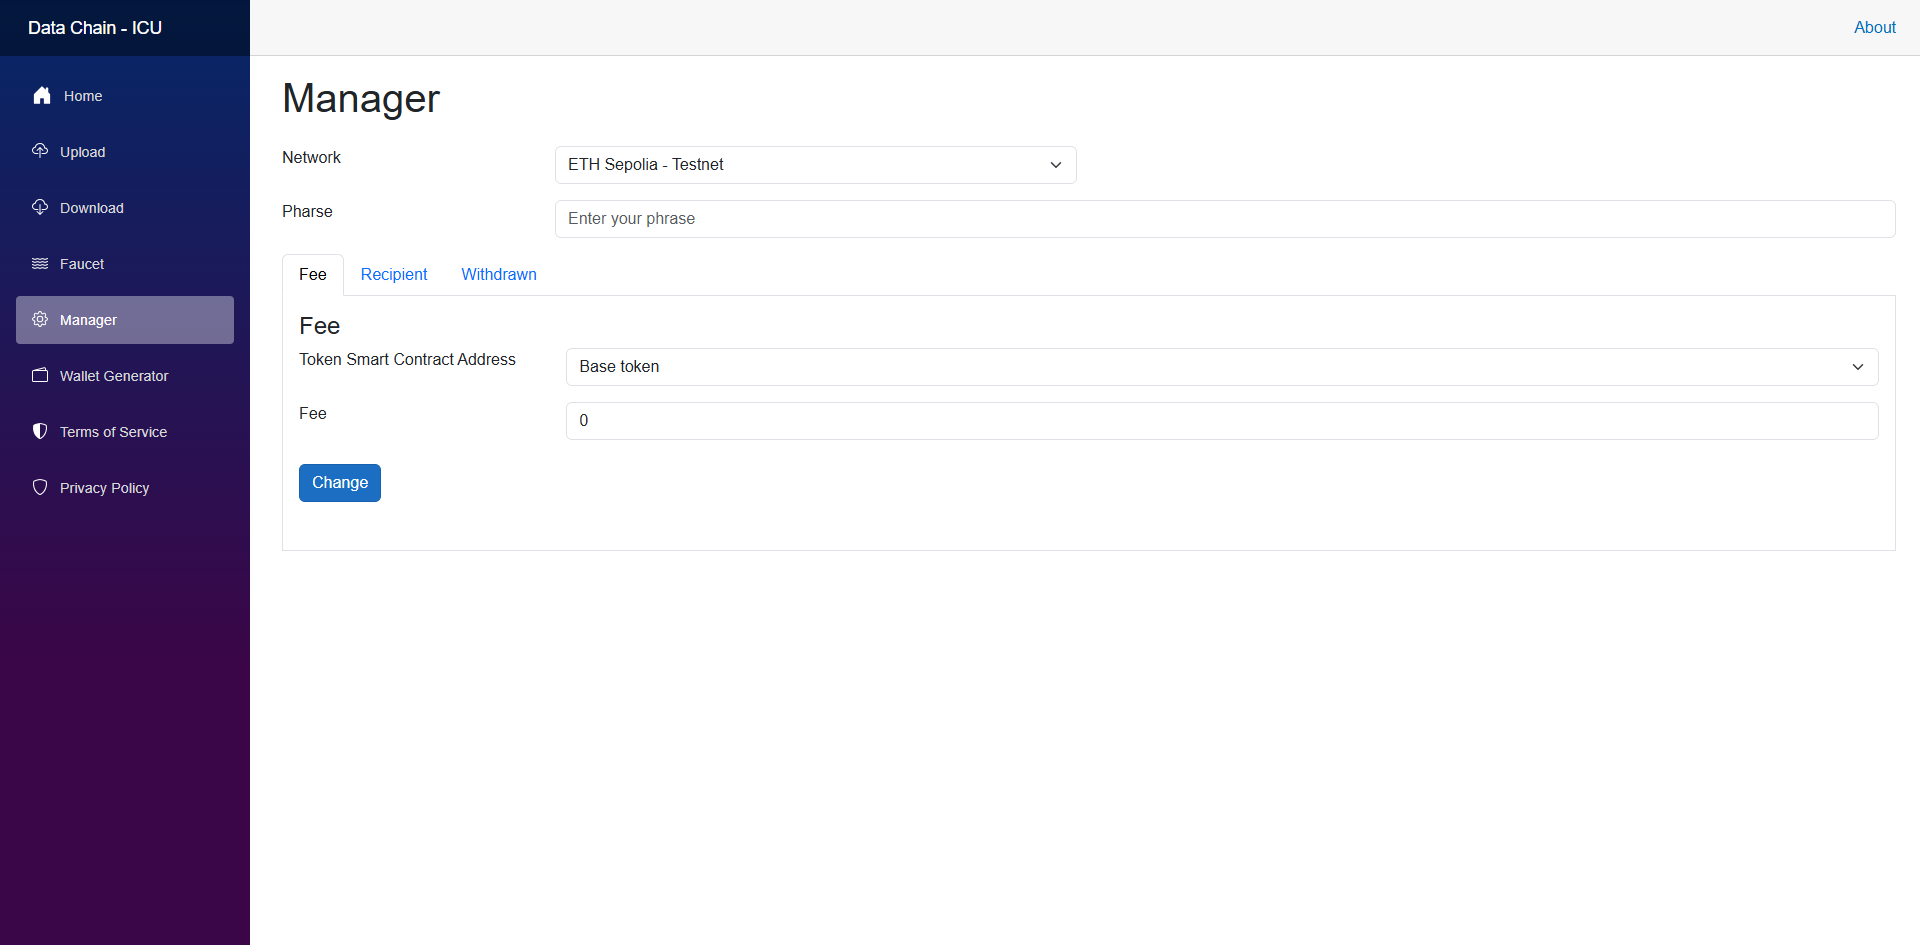Select the Manager gear icon

39,319
